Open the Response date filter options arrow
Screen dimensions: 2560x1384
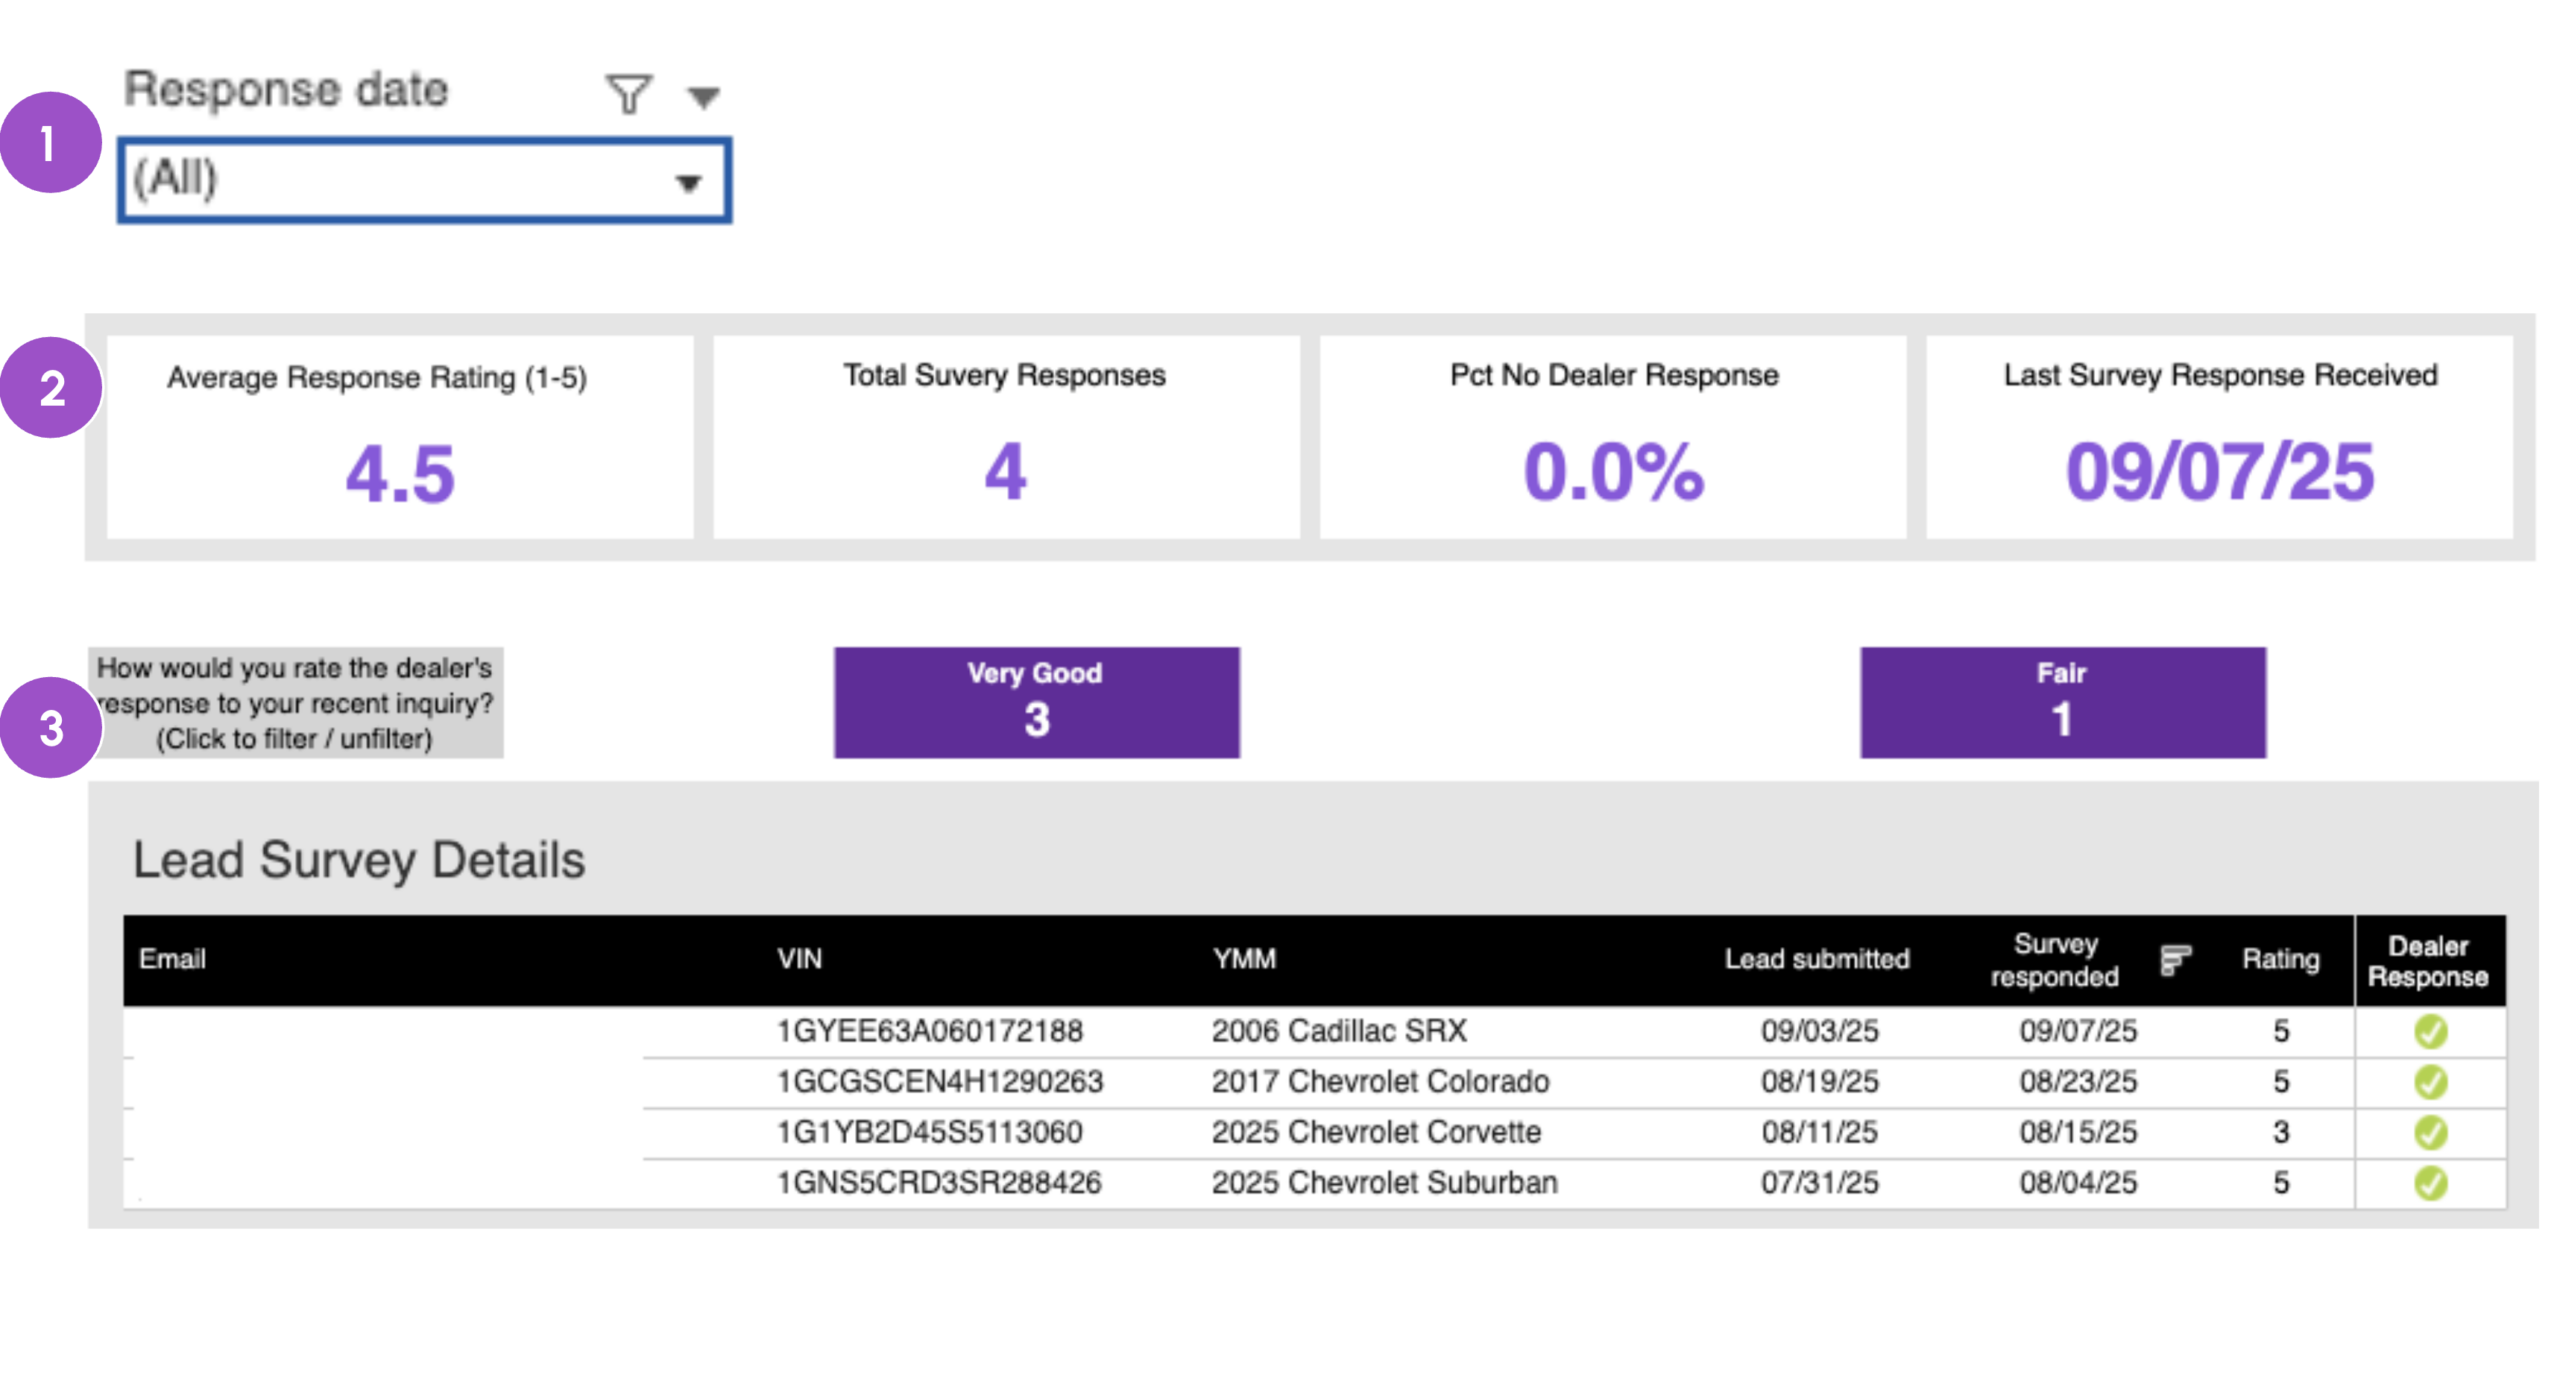[704, 97]
